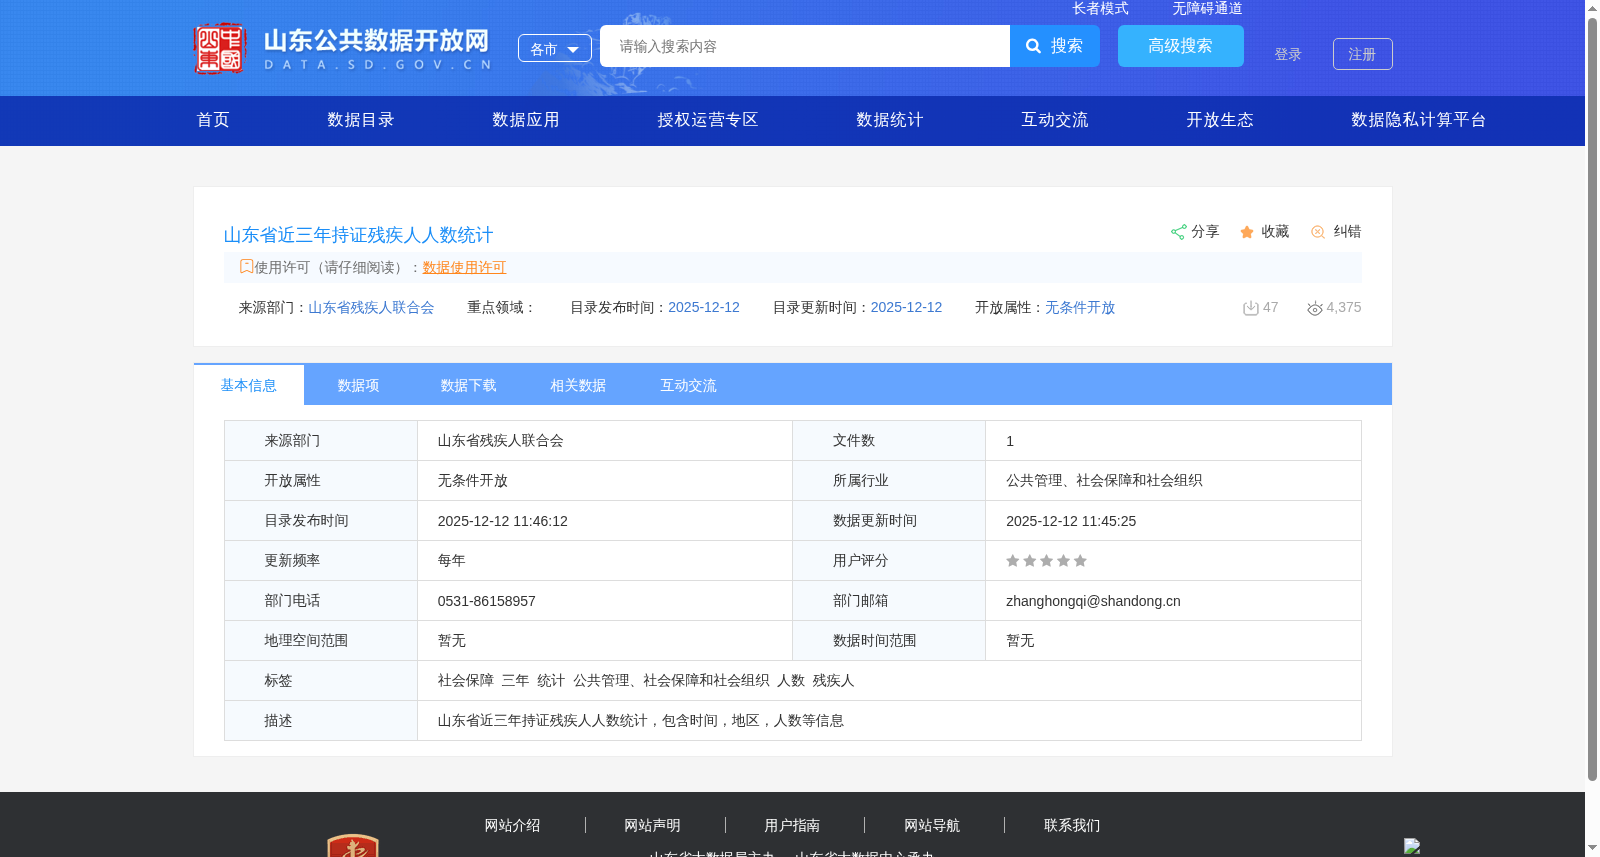The width and height of the screenshot is (1600, 857).
Task: Click the 山东省残疾人联合会 source department link
Action: click(371, 308)
